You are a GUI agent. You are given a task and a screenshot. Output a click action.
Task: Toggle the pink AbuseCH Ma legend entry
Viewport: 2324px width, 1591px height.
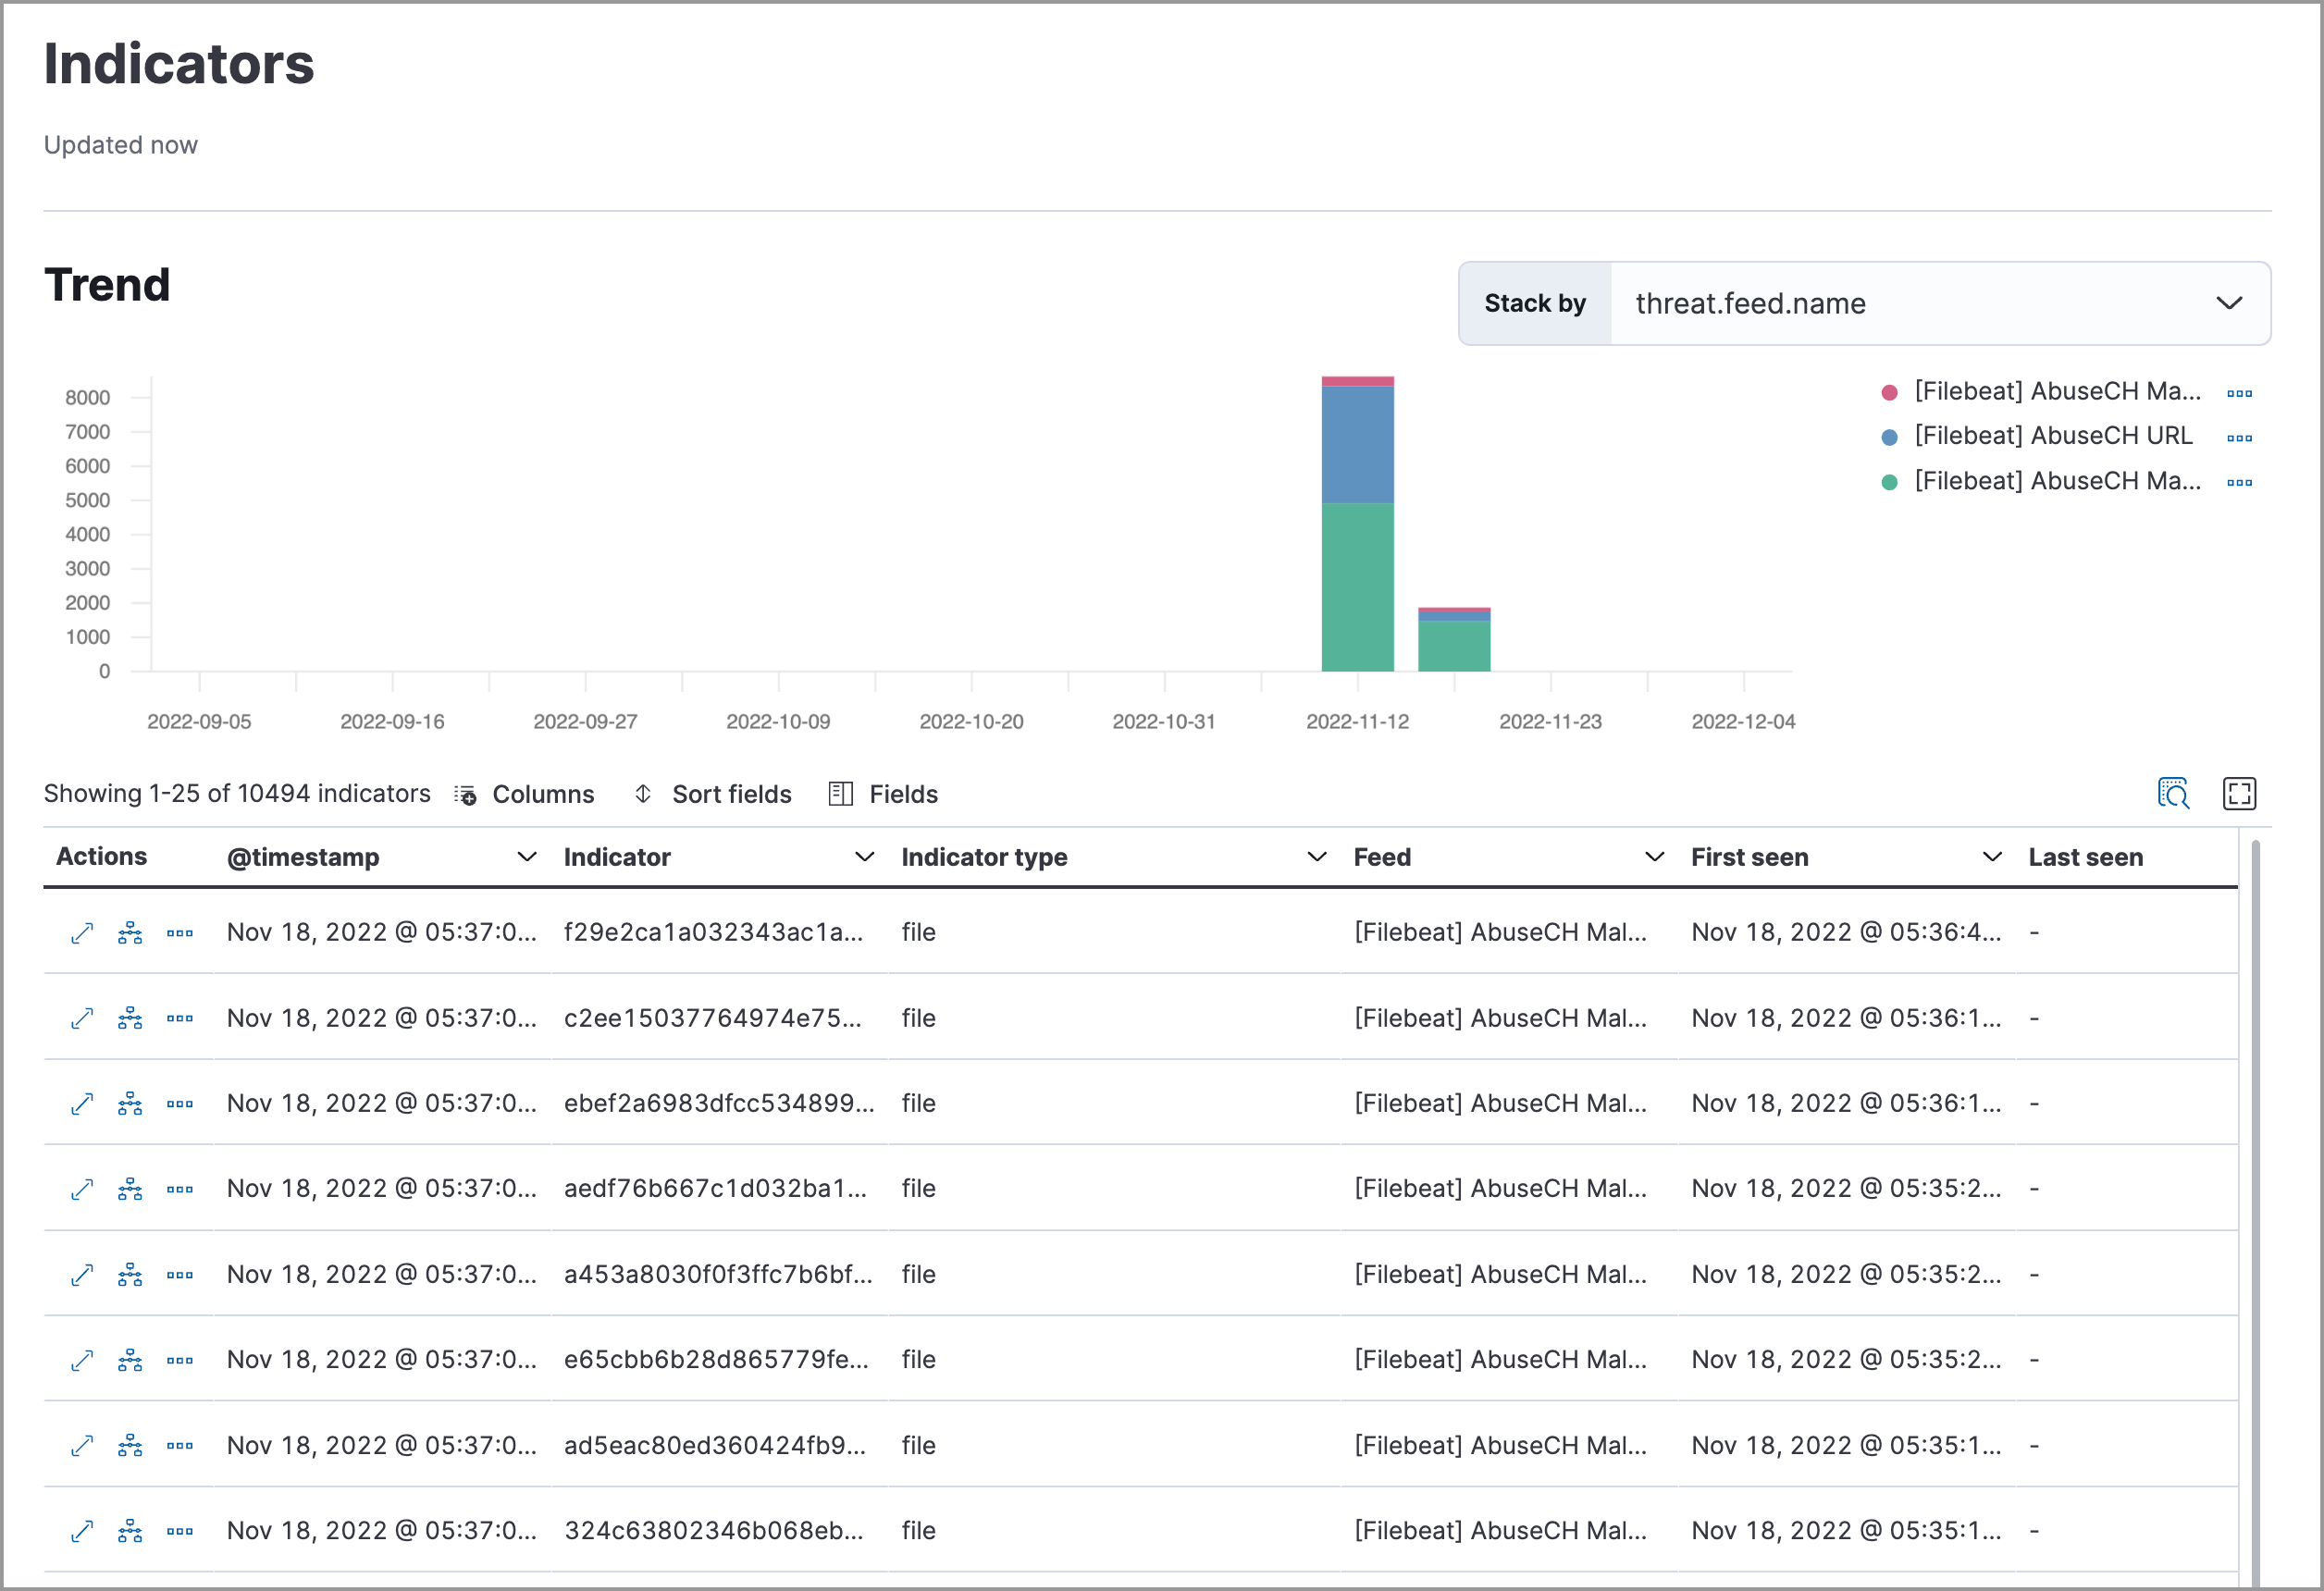[x=2051, y=390]
